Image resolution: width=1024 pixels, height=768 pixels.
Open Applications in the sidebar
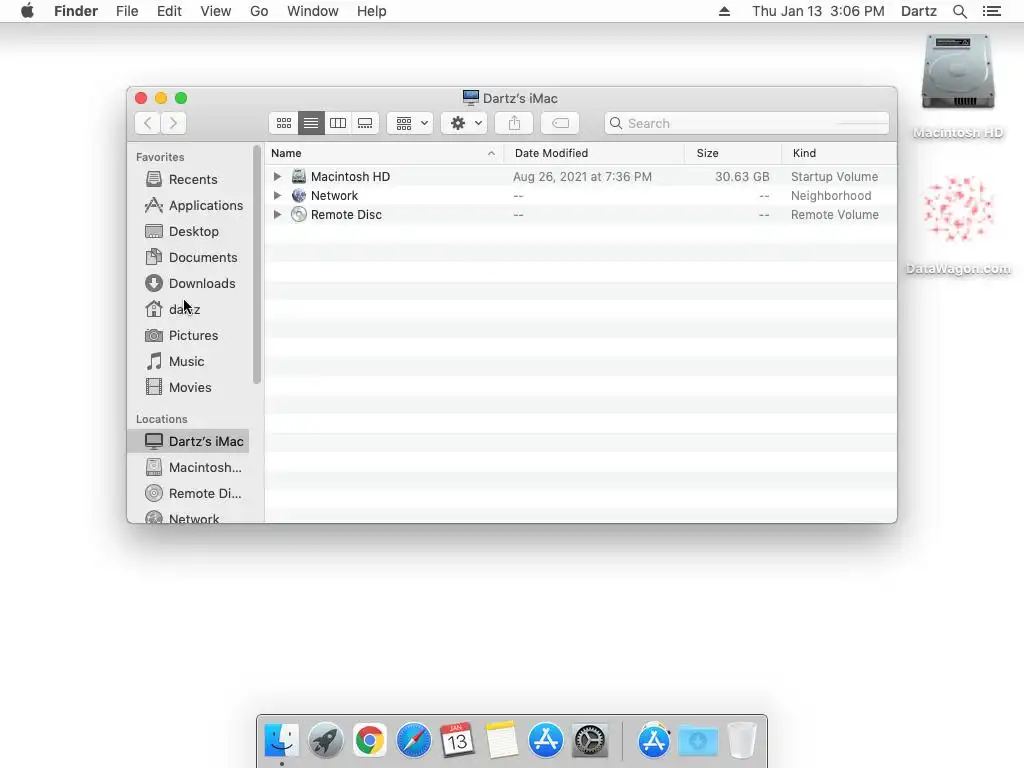[x=188, y=205]
